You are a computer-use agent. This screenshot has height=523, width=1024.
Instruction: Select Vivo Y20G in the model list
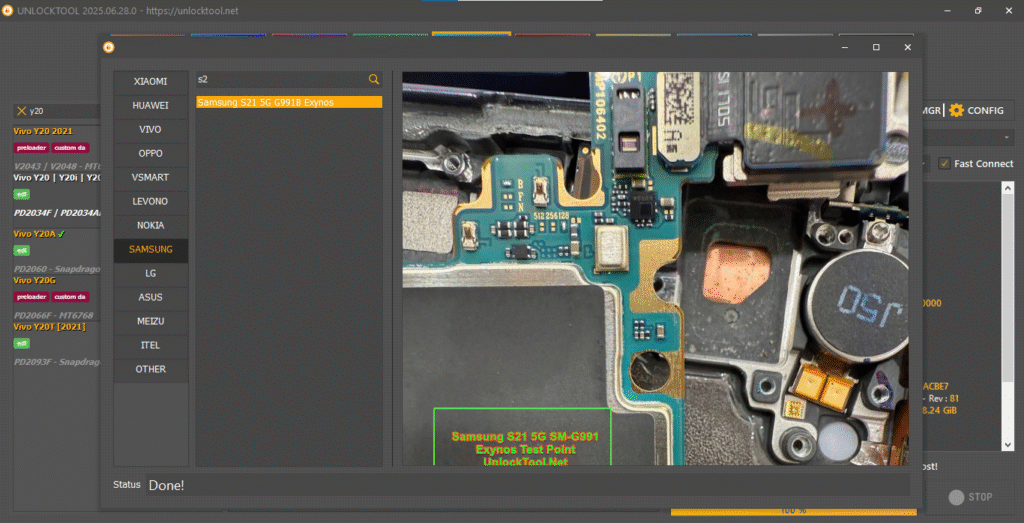tap(35, 280)
